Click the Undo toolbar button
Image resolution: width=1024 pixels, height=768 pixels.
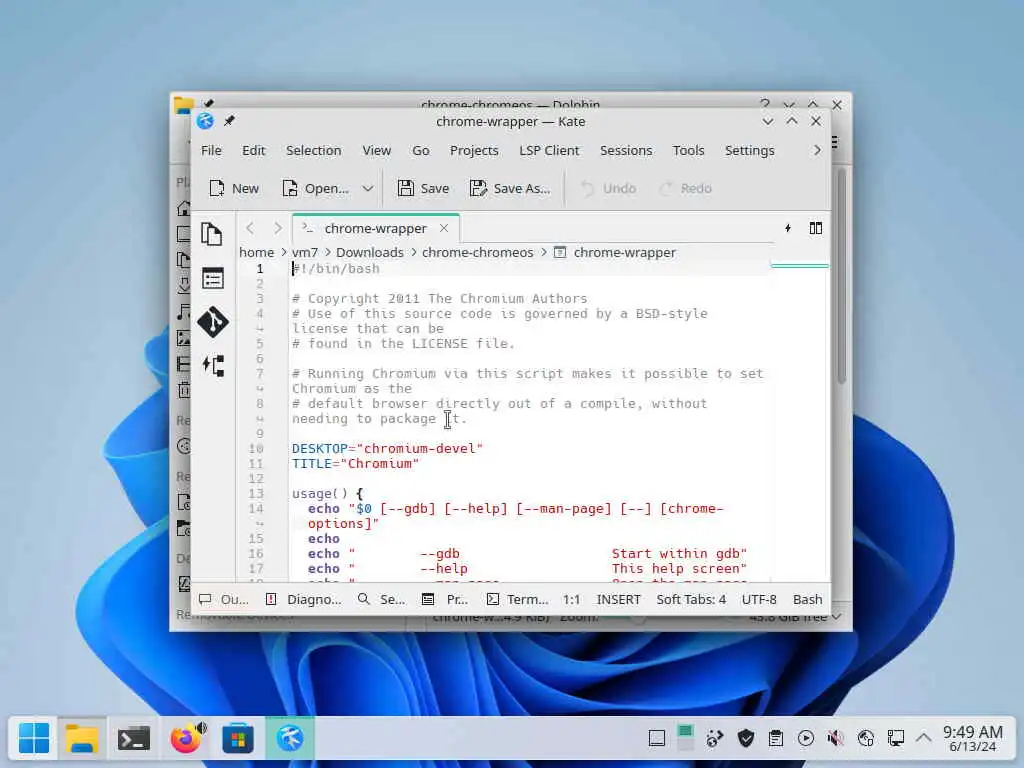click(x=609, y=189)
